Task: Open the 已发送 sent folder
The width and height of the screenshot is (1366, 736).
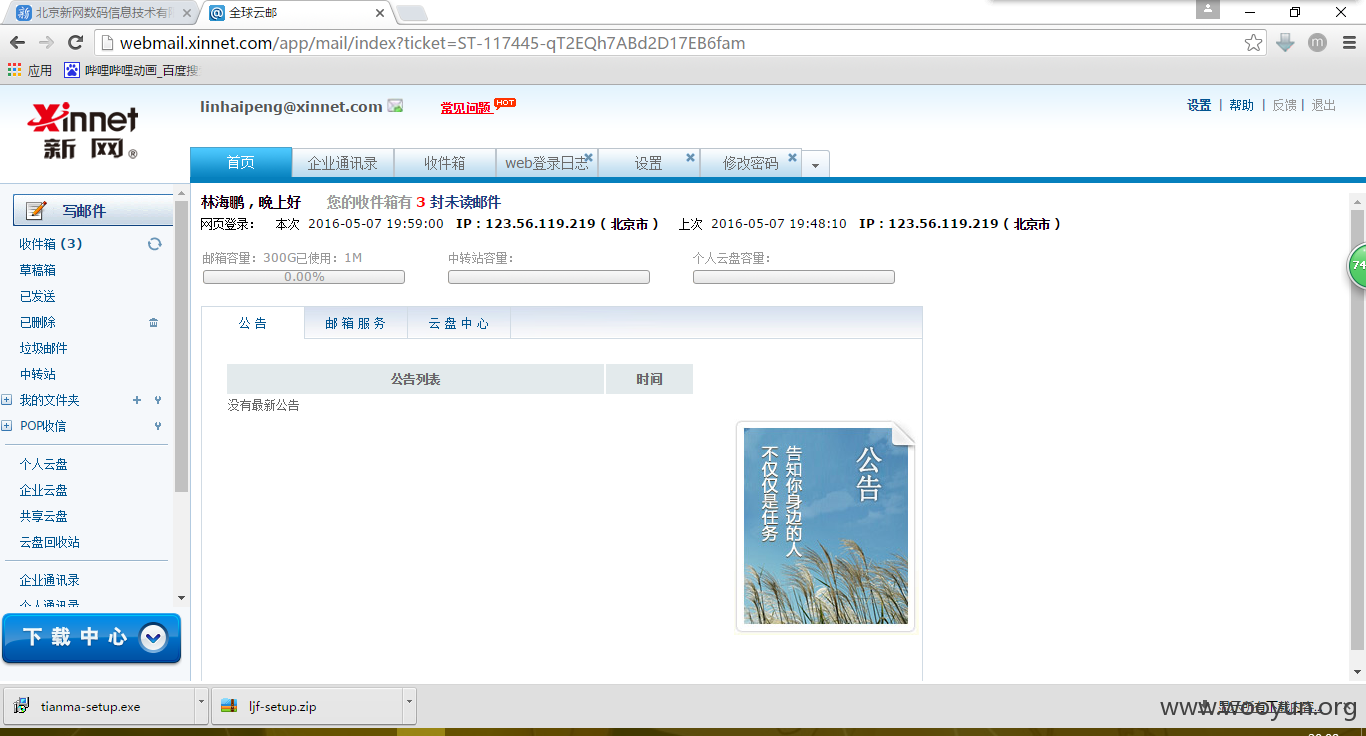Action: click(38, 296)
